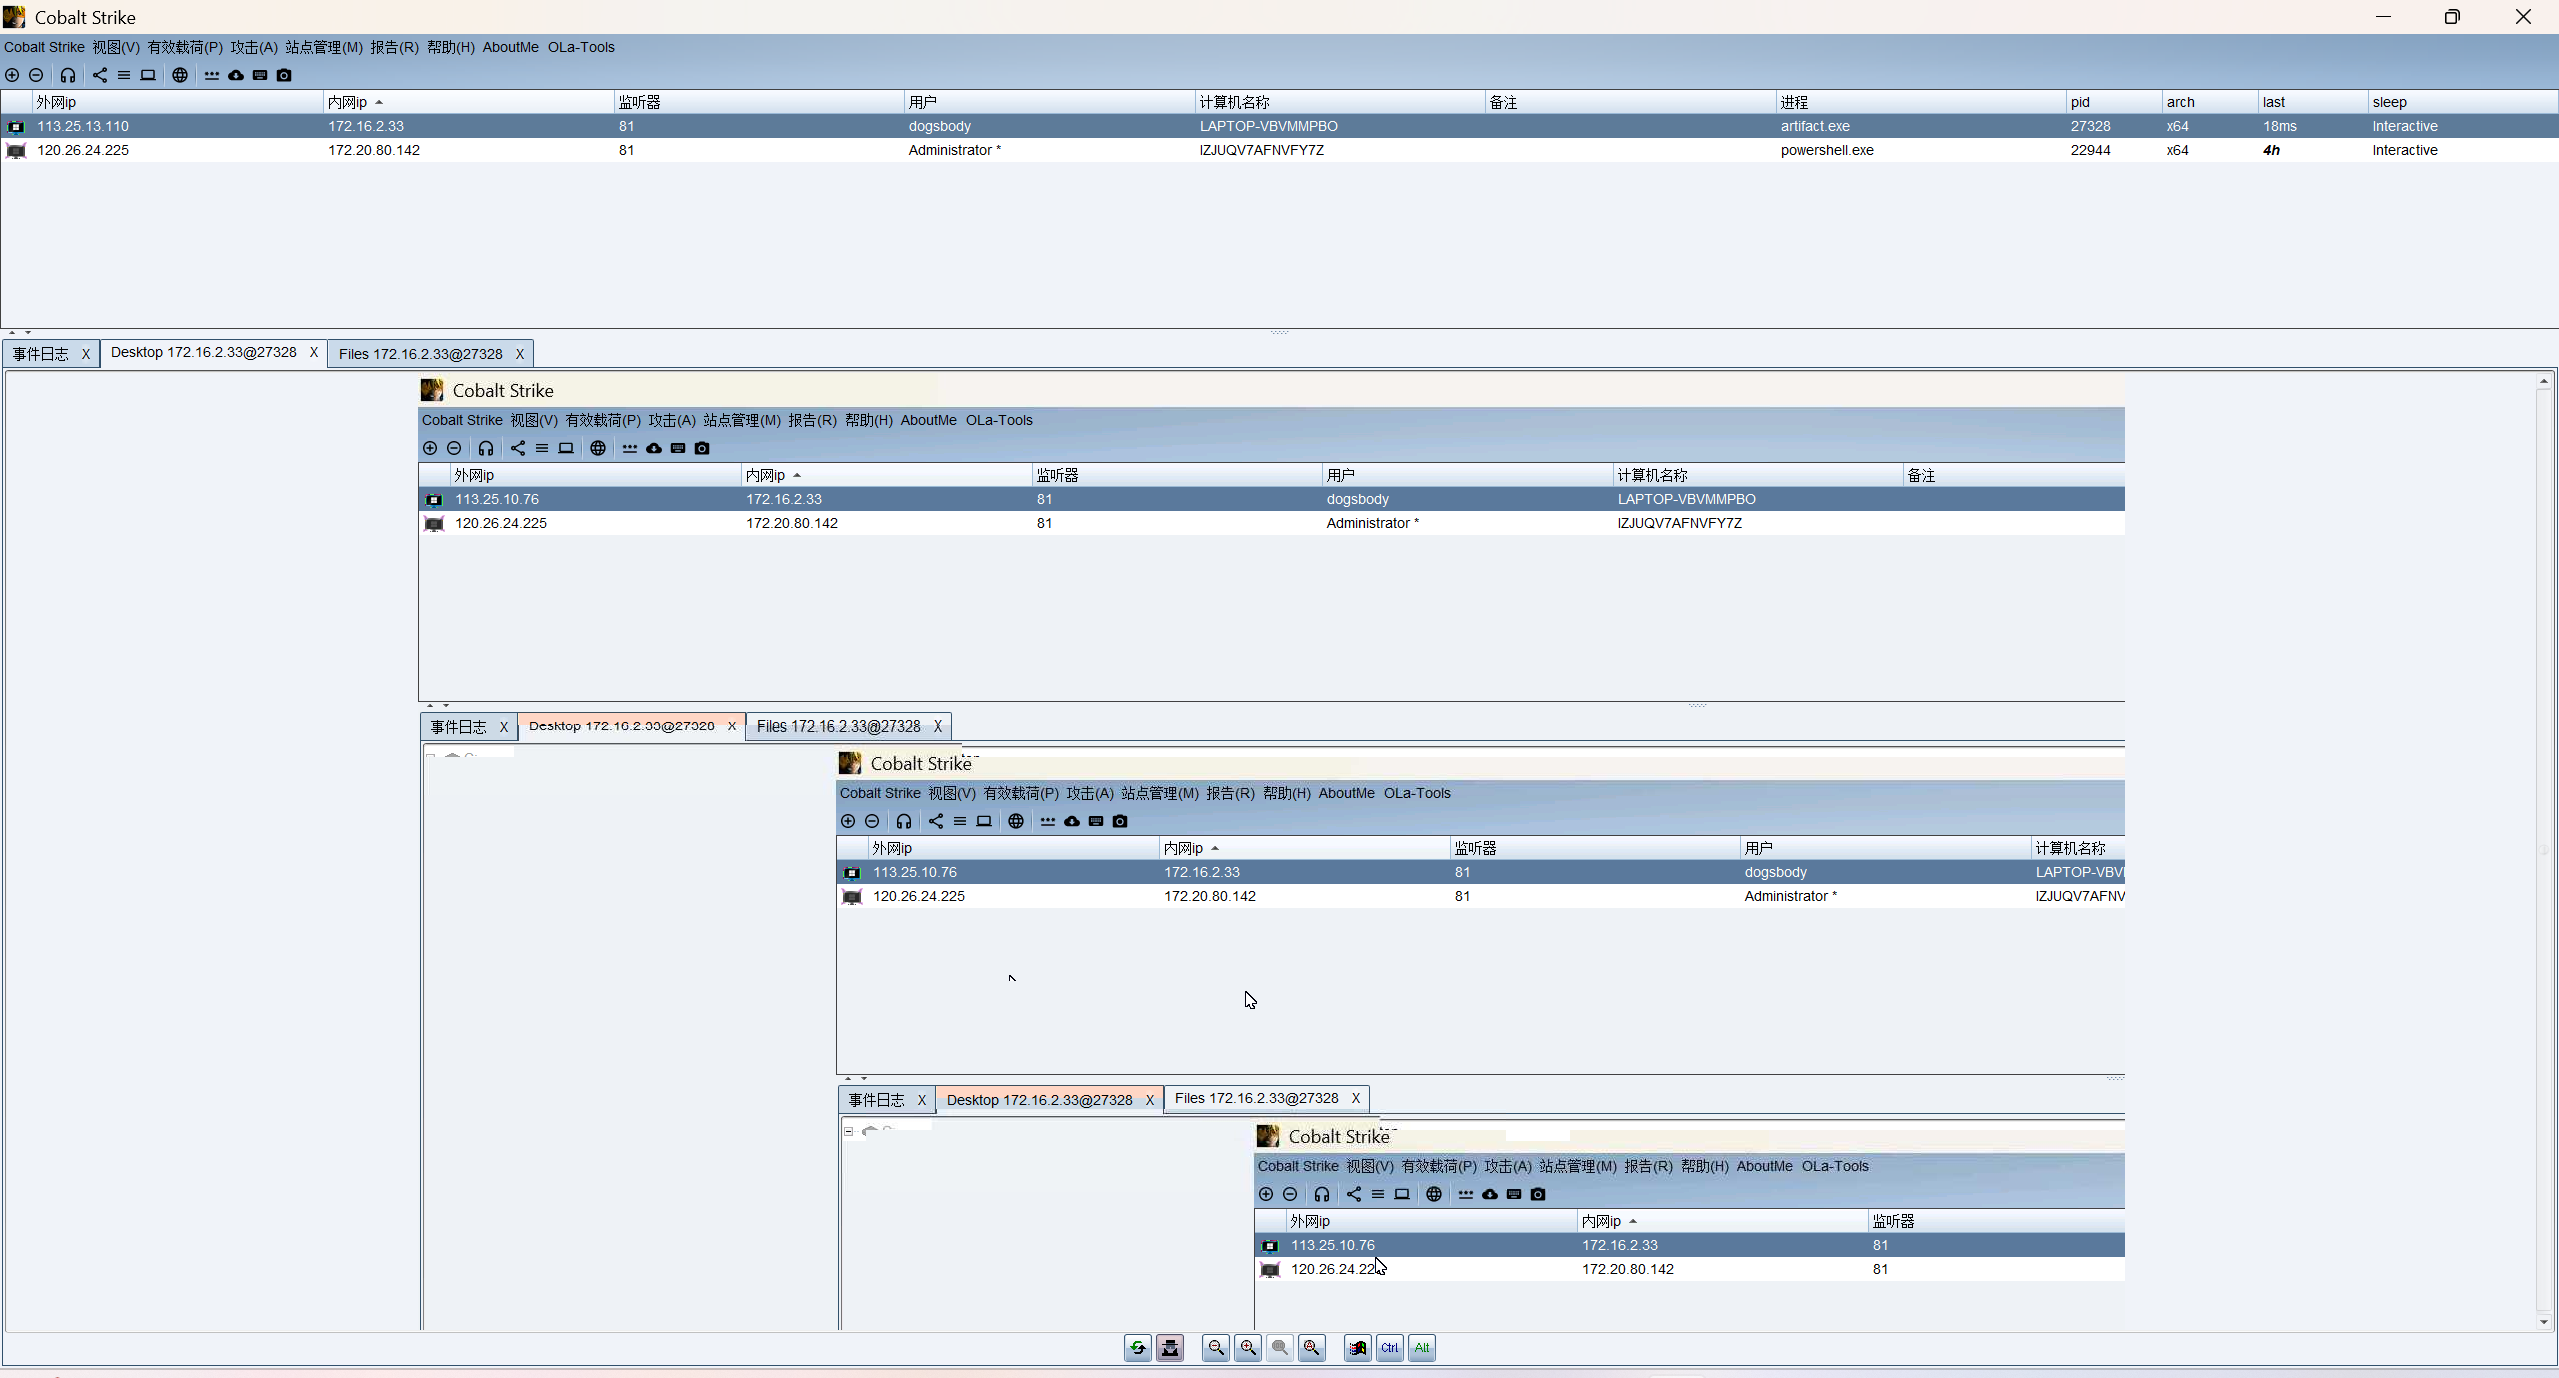Select the Desktop 172.16.2.33@27328 tab
This screenshot has height=1378, width=2559.
[203, 352]
